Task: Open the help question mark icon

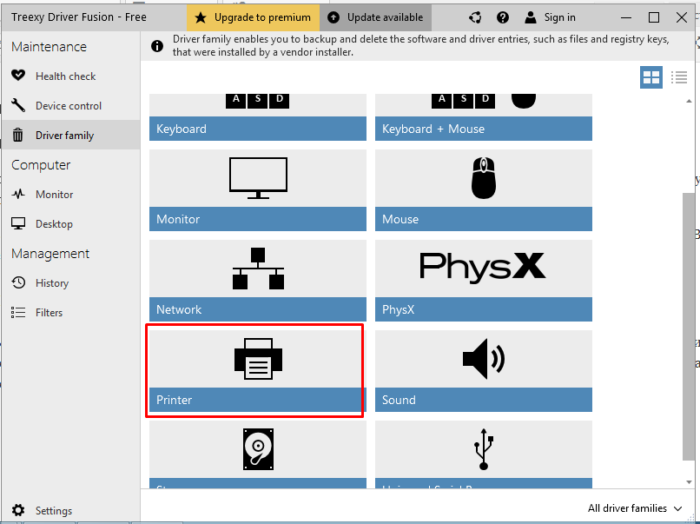Action: point(503,17)
